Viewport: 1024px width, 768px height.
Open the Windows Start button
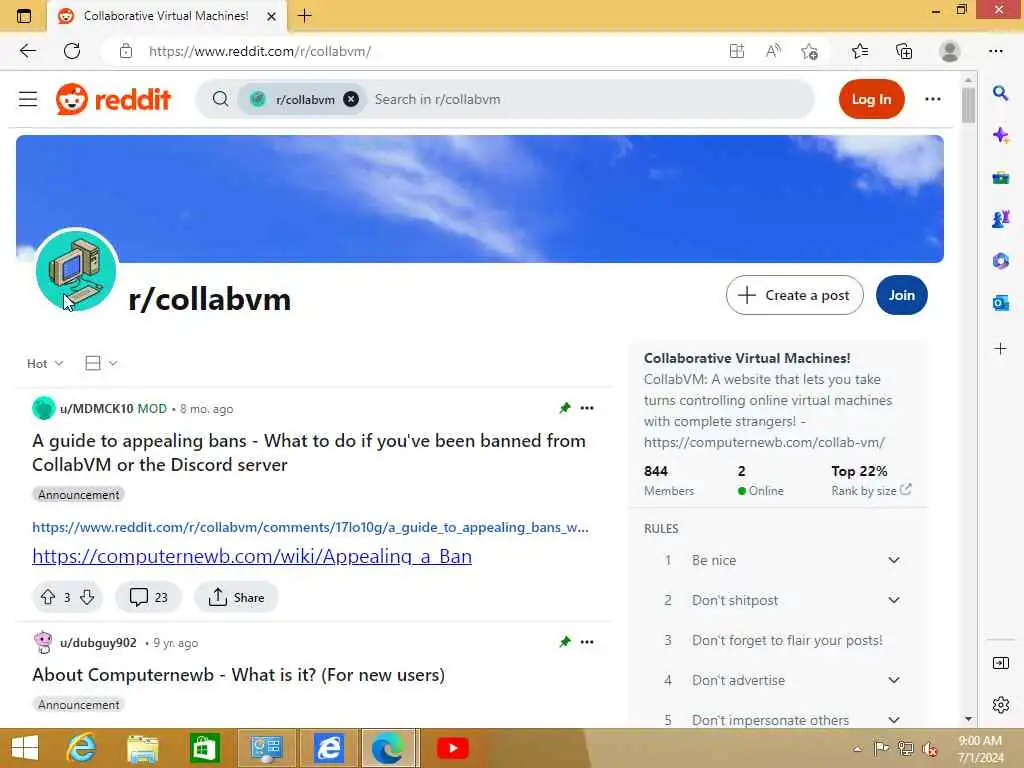pyautogui.click(x=25, y=748)
